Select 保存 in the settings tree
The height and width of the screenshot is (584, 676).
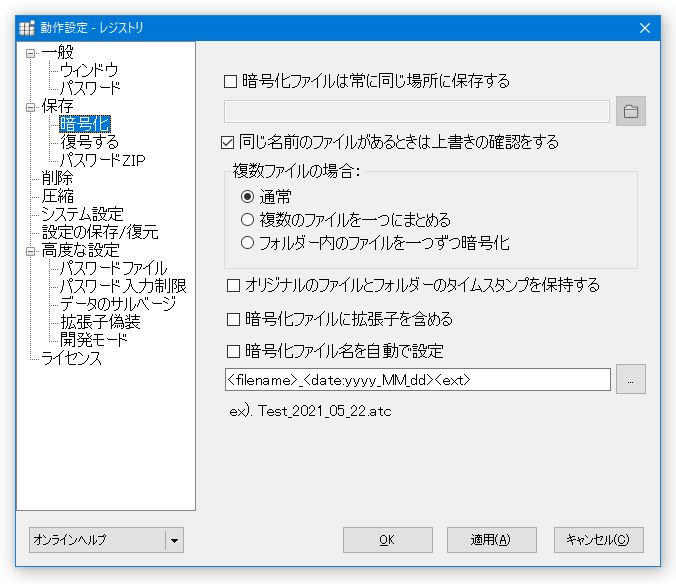(x=57, y=106)
